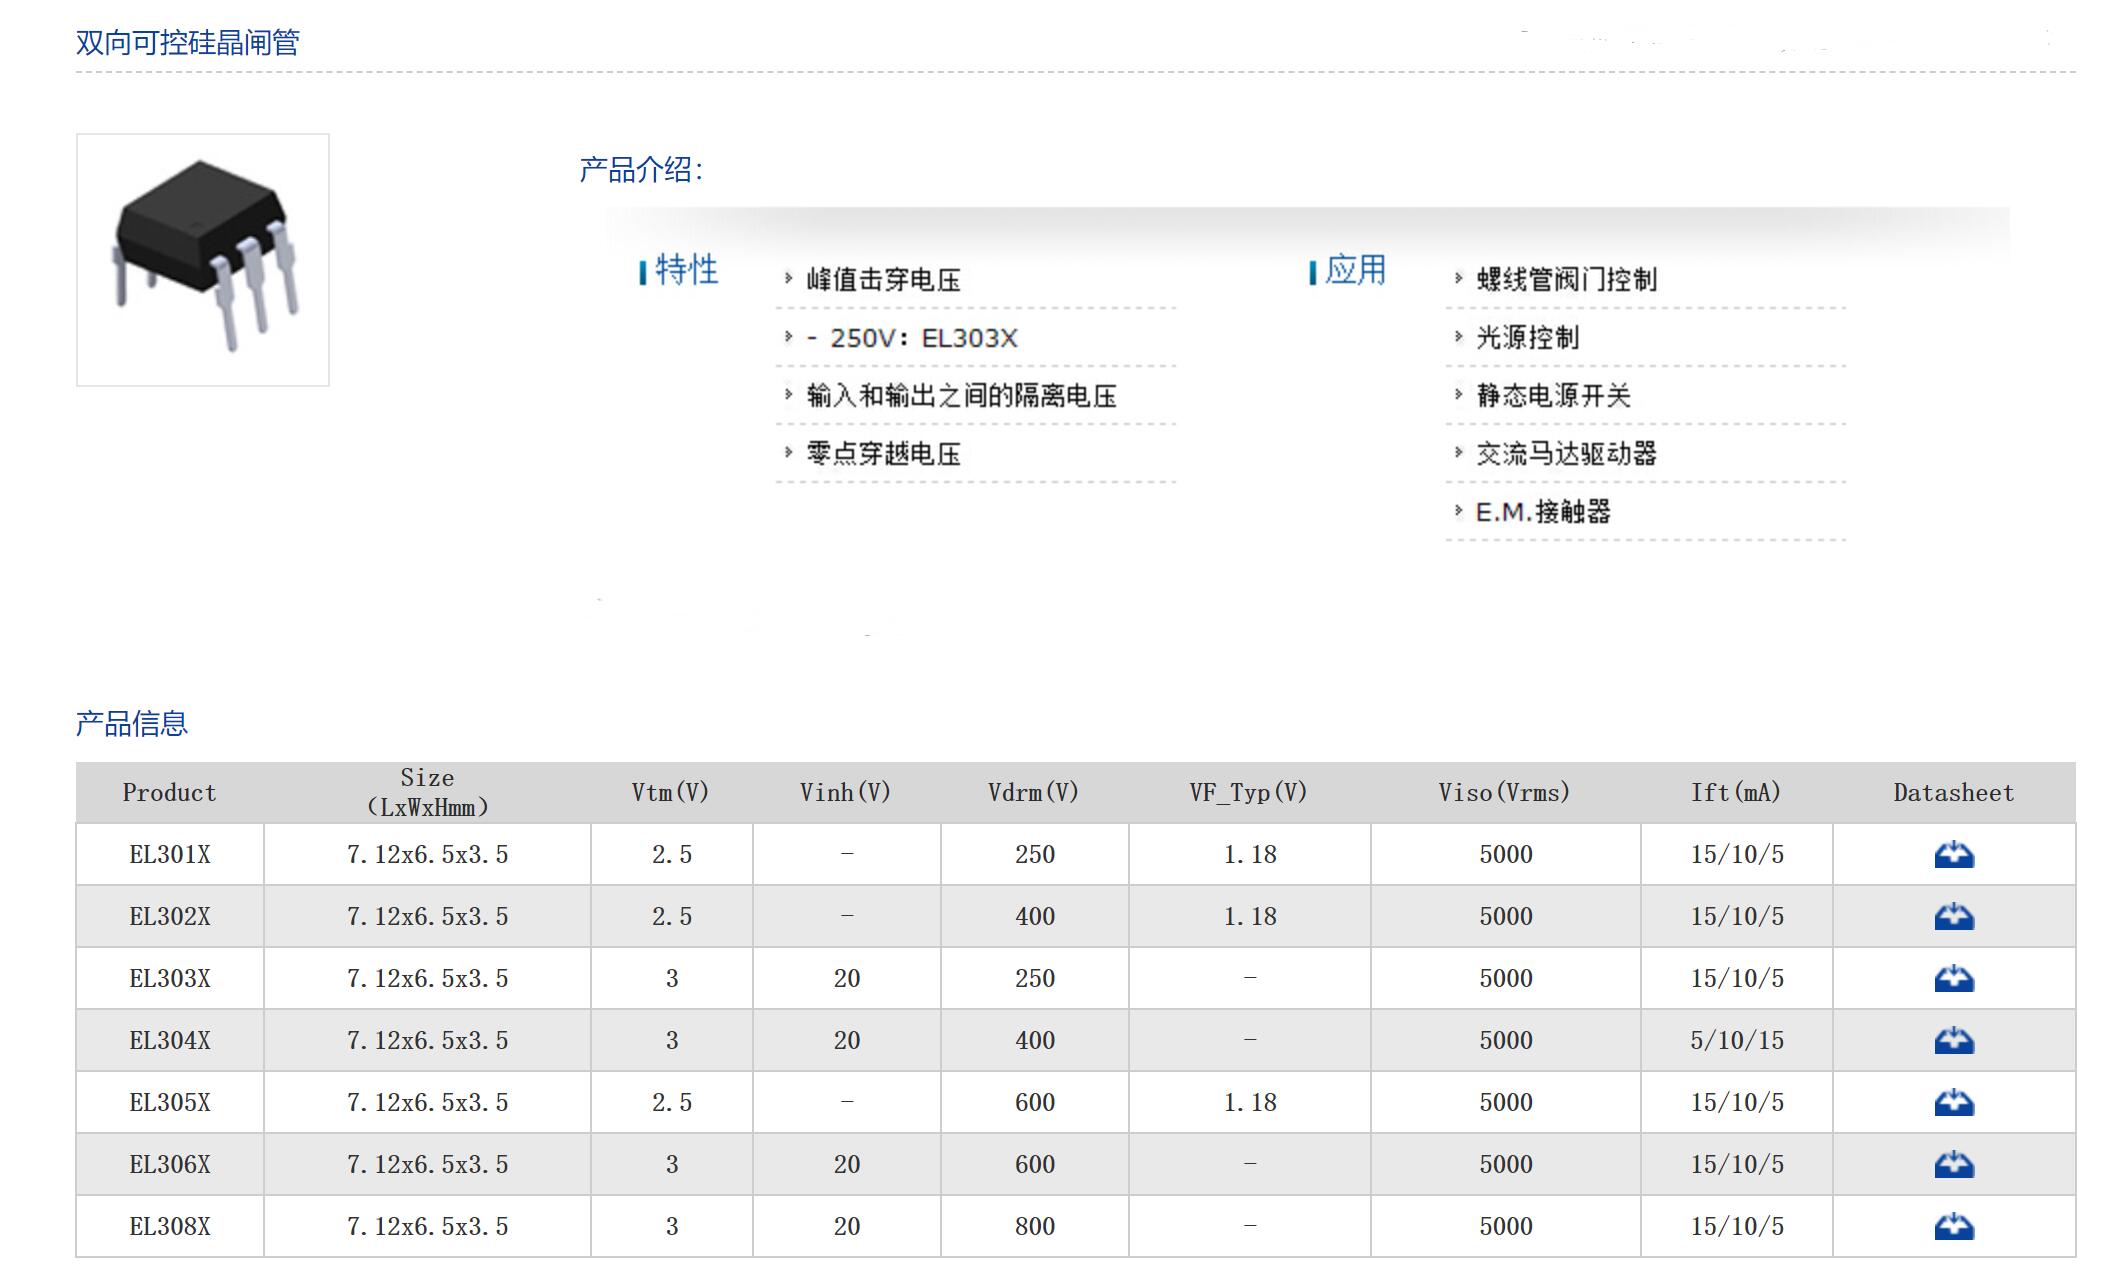The width and height of the screenshot is (2122, 1275).
Task: Download the EL308X datasheet
Action: pyautogui.click(x=1953, y=1227)
